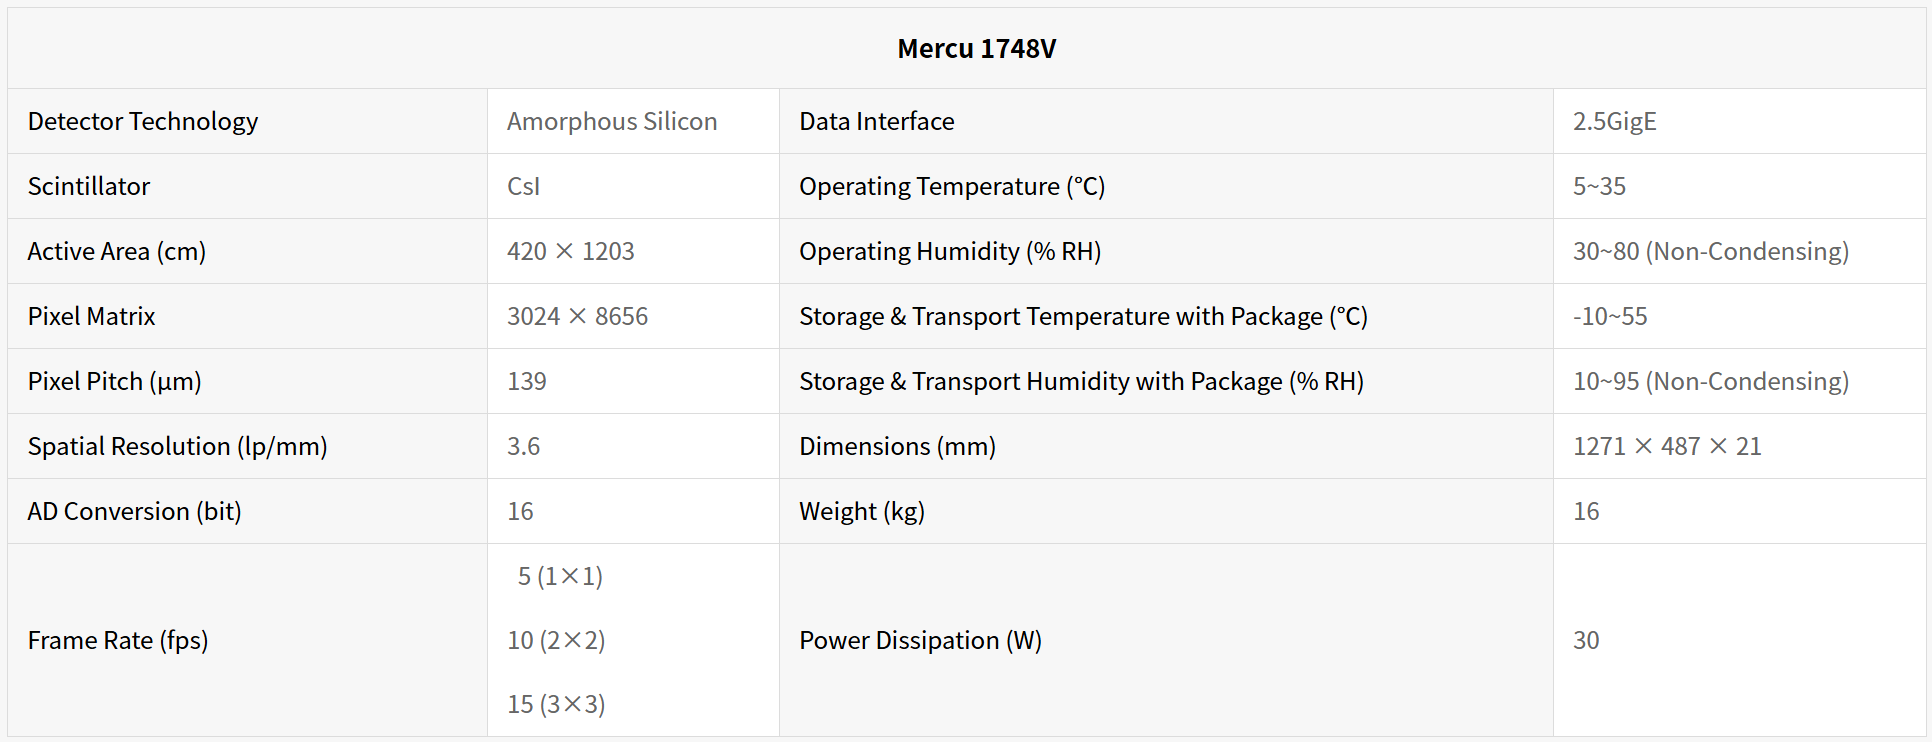Click the Mercu 1748V table header
The image size is (1932, 742).
click(976, 49)
